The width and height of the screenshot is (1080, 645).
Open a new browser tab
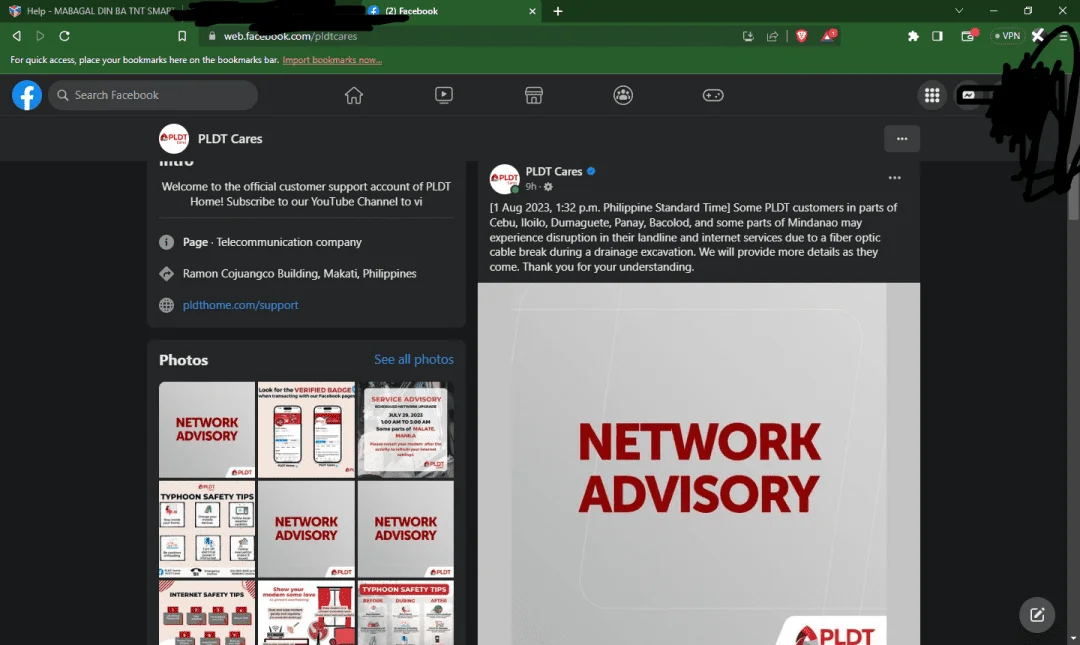coord(558,11)
